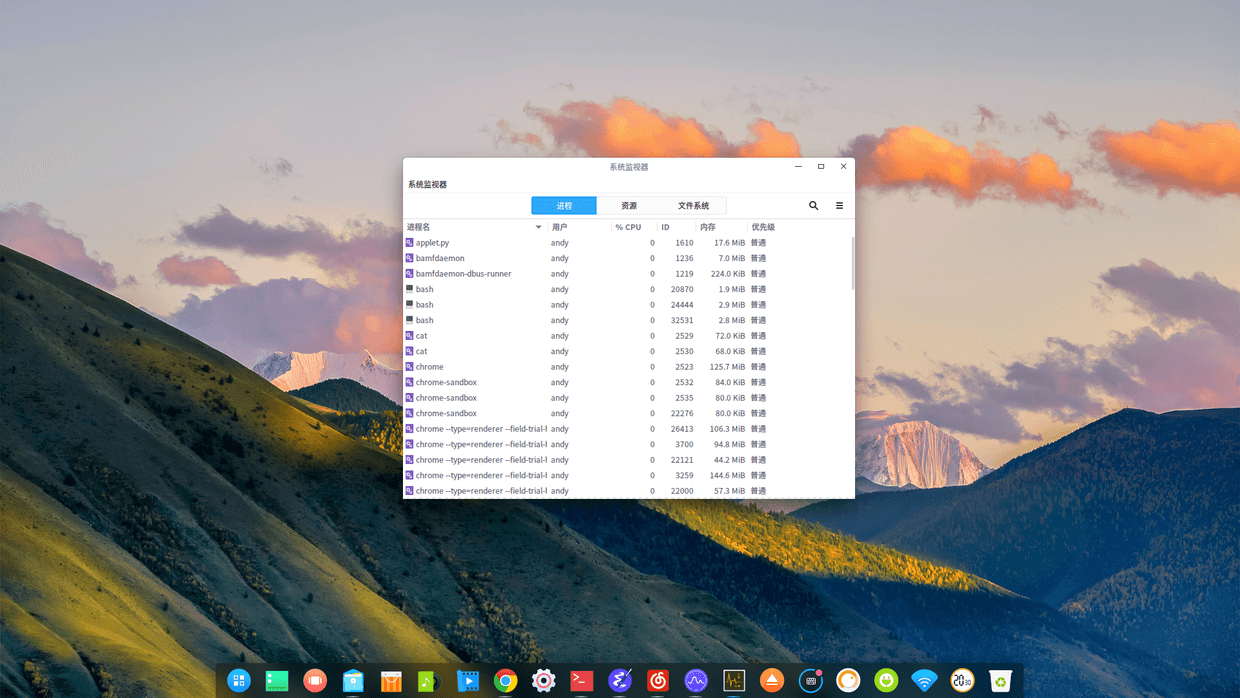Open the blue video player dock icon
The height and width of the screenshot is (698, 1240).
[x=467, y=681]
